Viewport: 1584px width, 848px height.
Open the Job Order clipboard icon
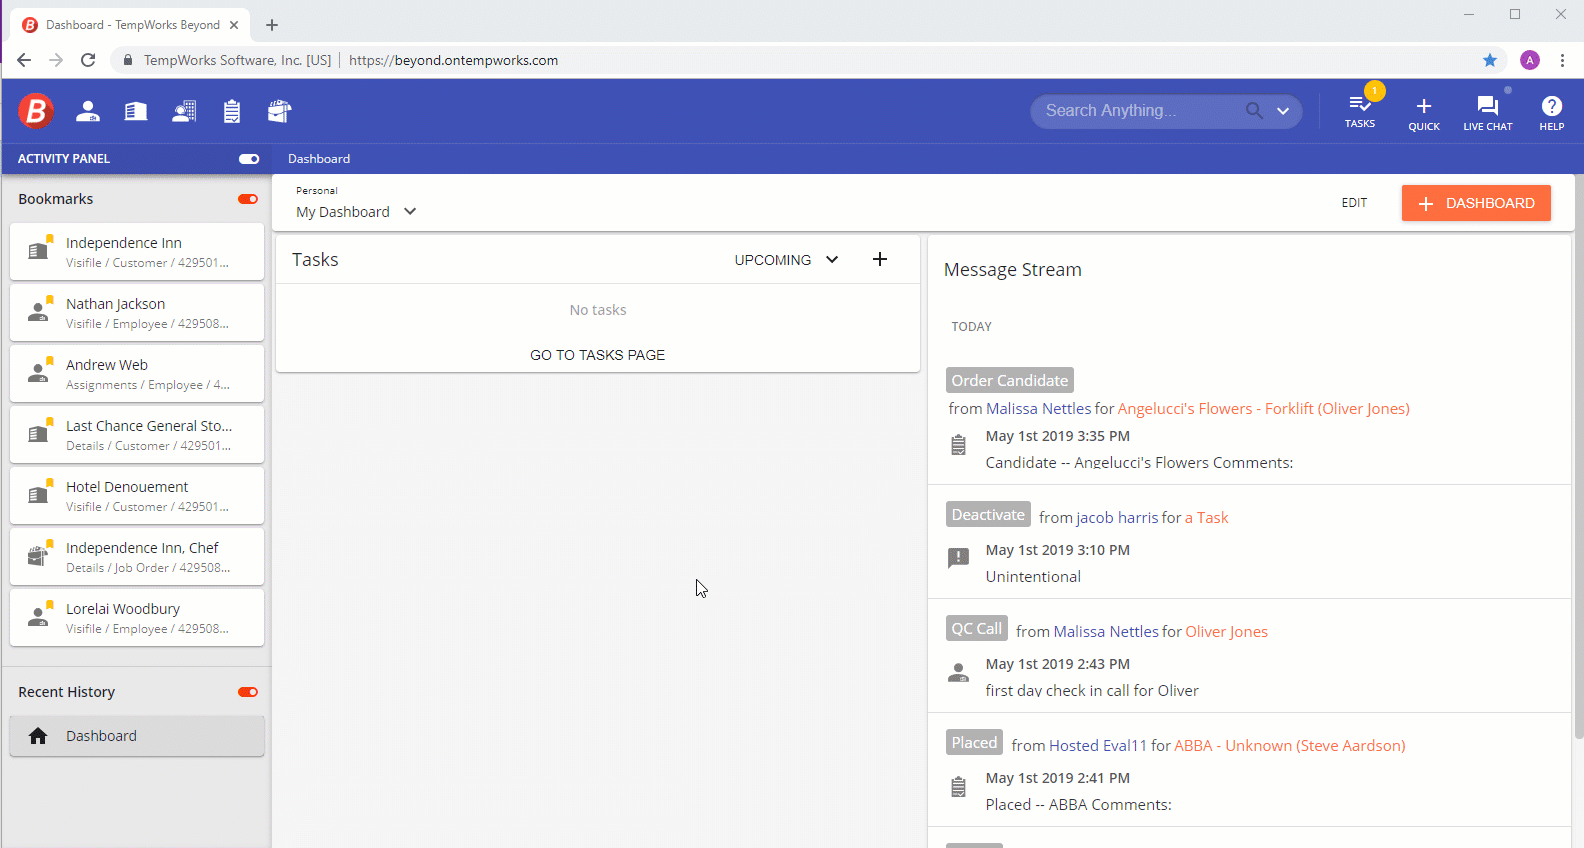click(232, 111)
